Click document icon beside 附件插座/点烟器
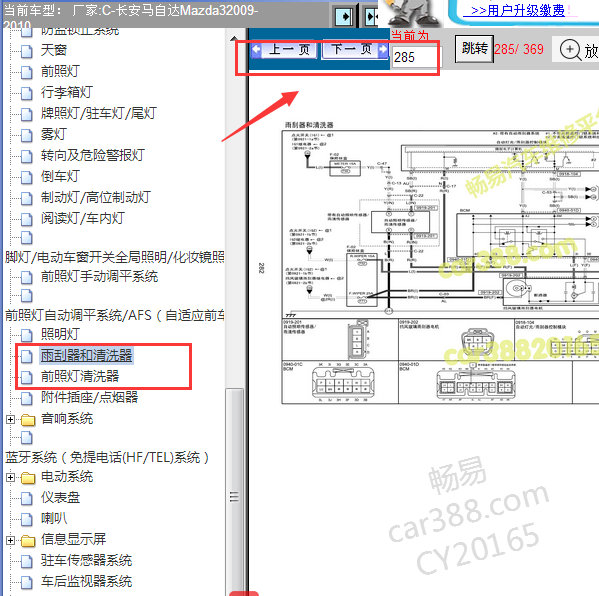The width and height of the screenshot is (599, 596). 27,398
